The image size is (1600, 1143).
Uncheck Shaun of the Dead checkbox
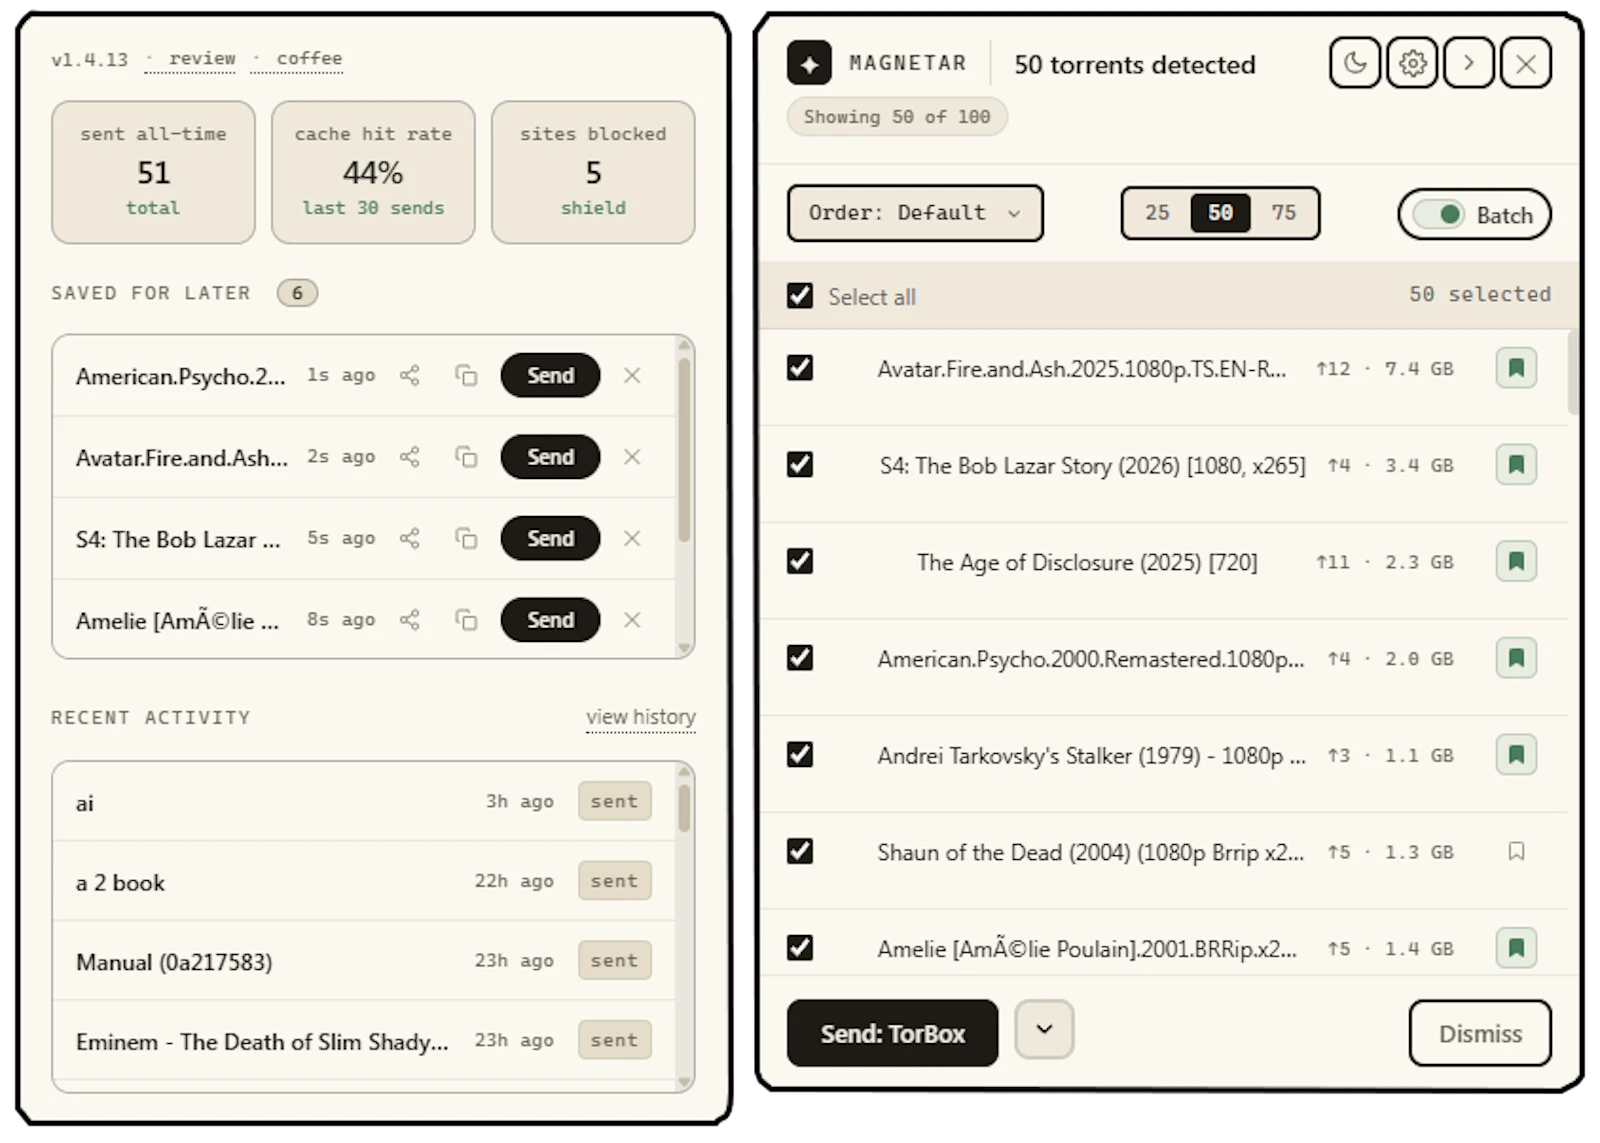(800, 851)
